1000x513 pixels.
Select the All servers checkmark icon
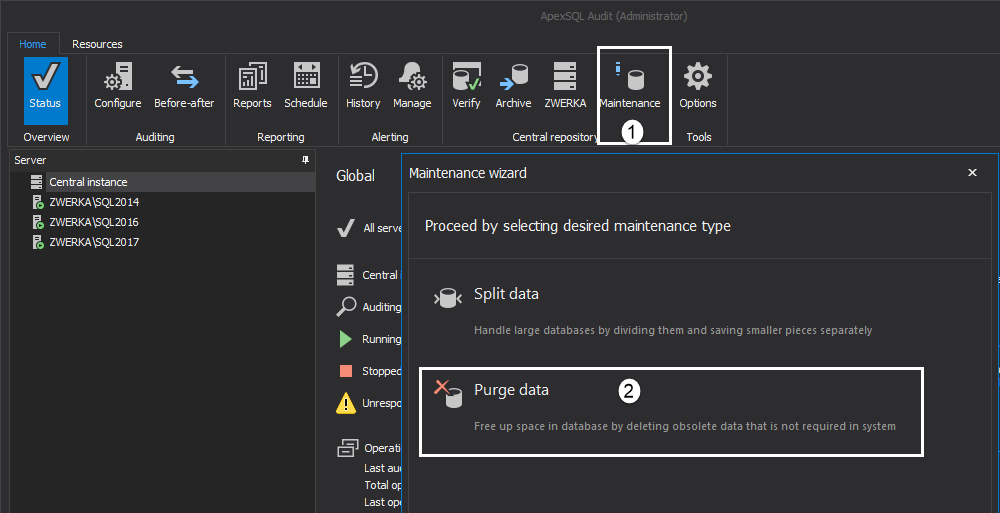(x=346, y=227)
